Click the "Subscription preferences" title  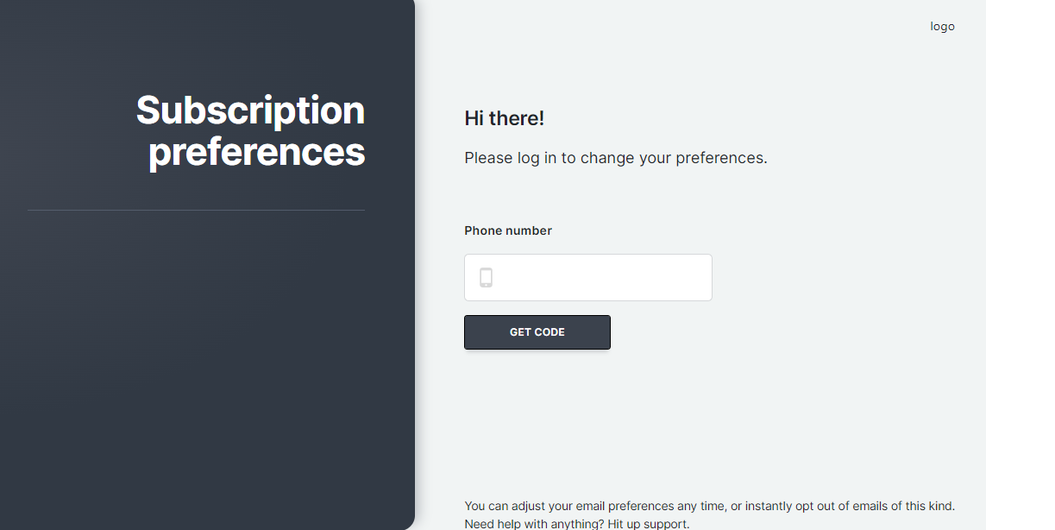point(251,131)
